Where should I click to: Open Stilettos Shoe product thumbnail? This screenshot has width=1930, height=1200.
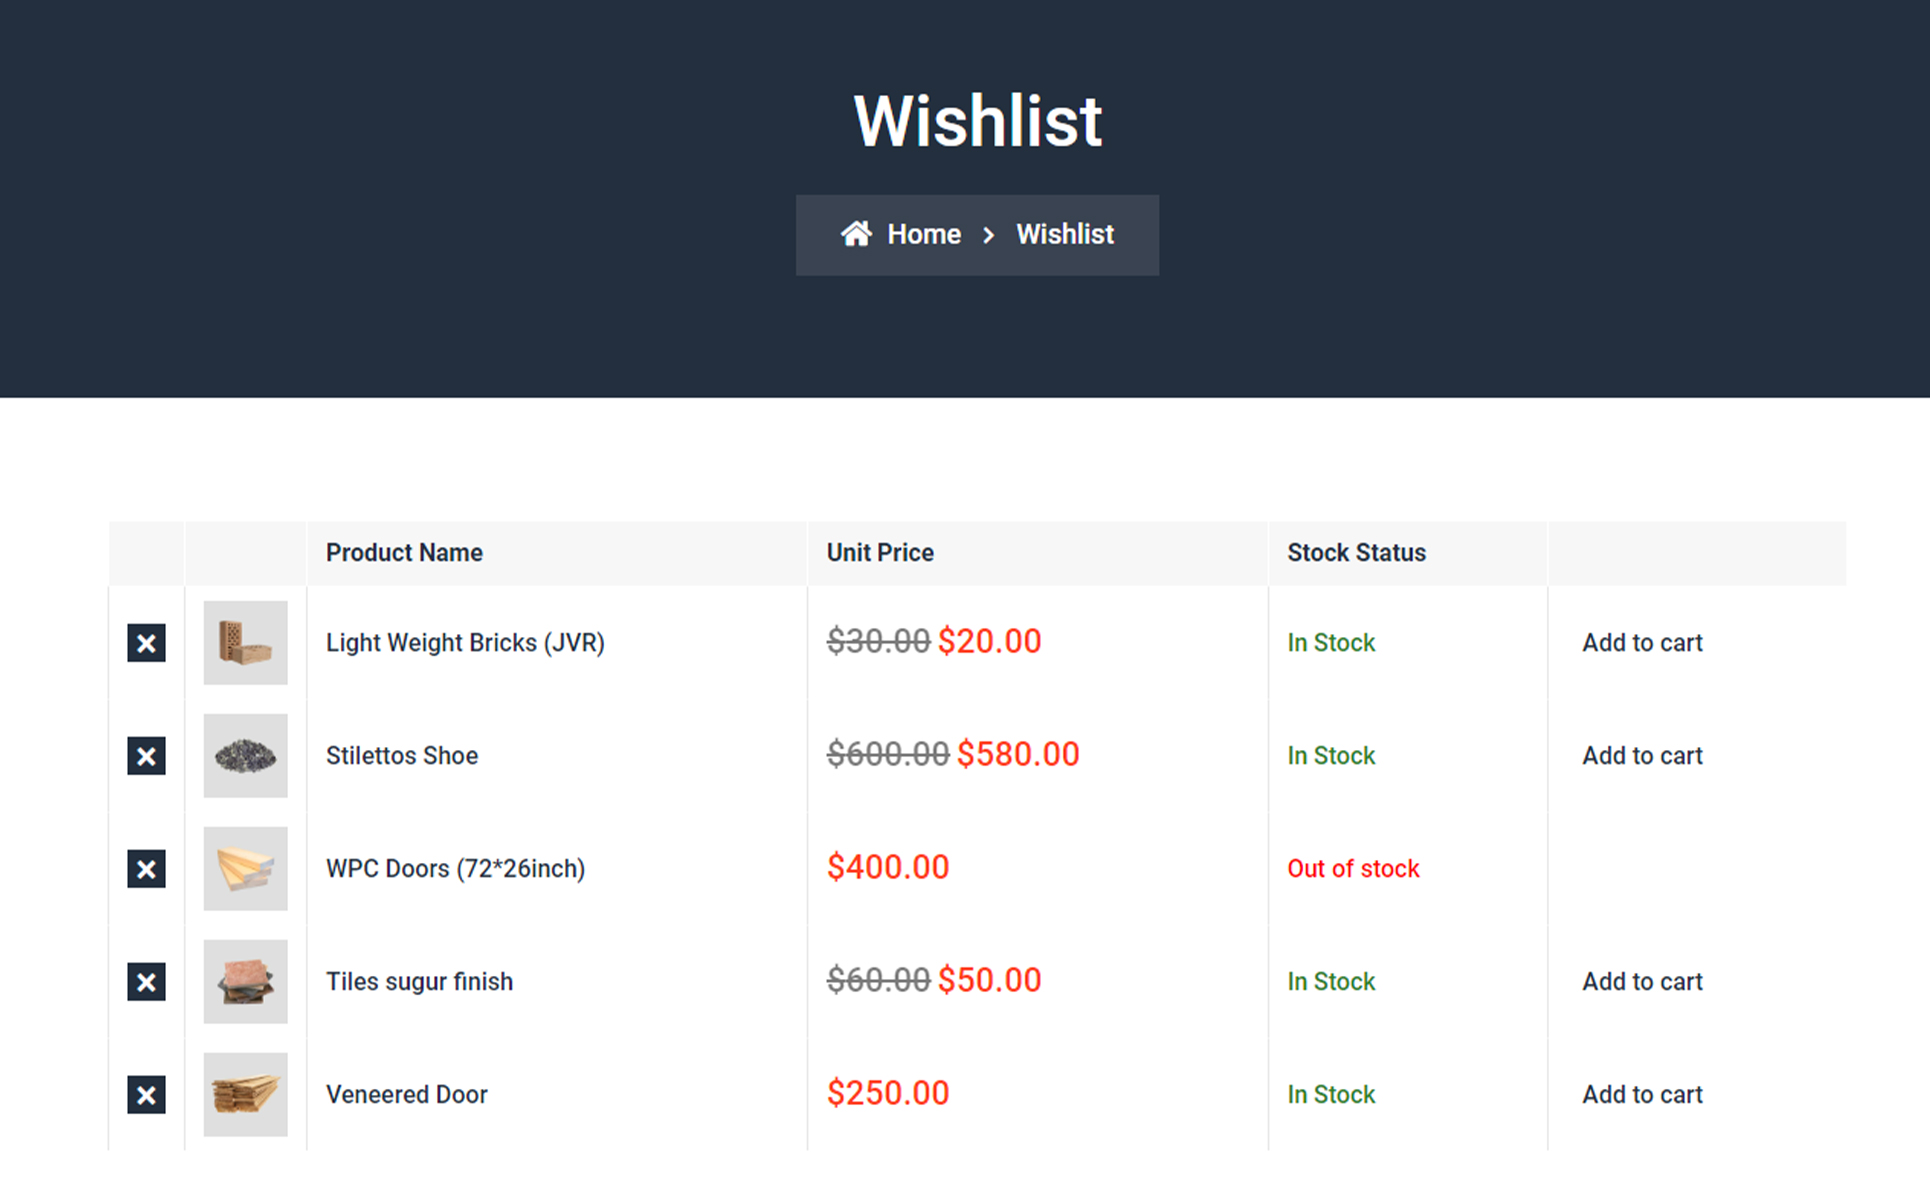245,756
